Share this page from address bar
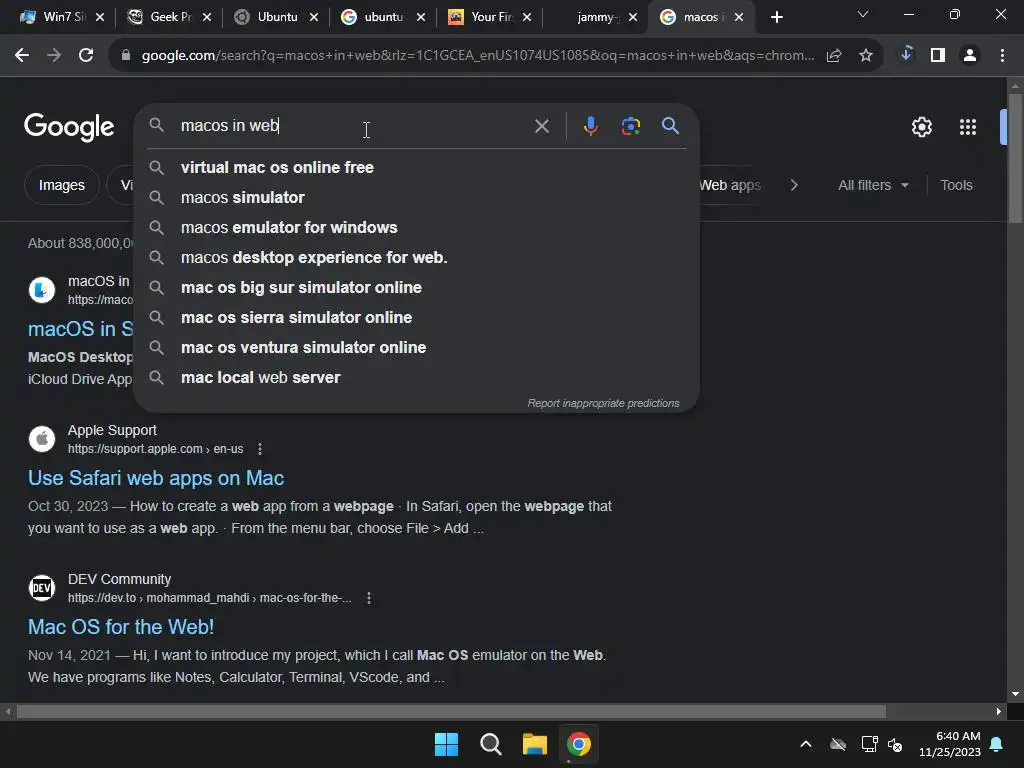1024x768 pixels. click(834, 56)
